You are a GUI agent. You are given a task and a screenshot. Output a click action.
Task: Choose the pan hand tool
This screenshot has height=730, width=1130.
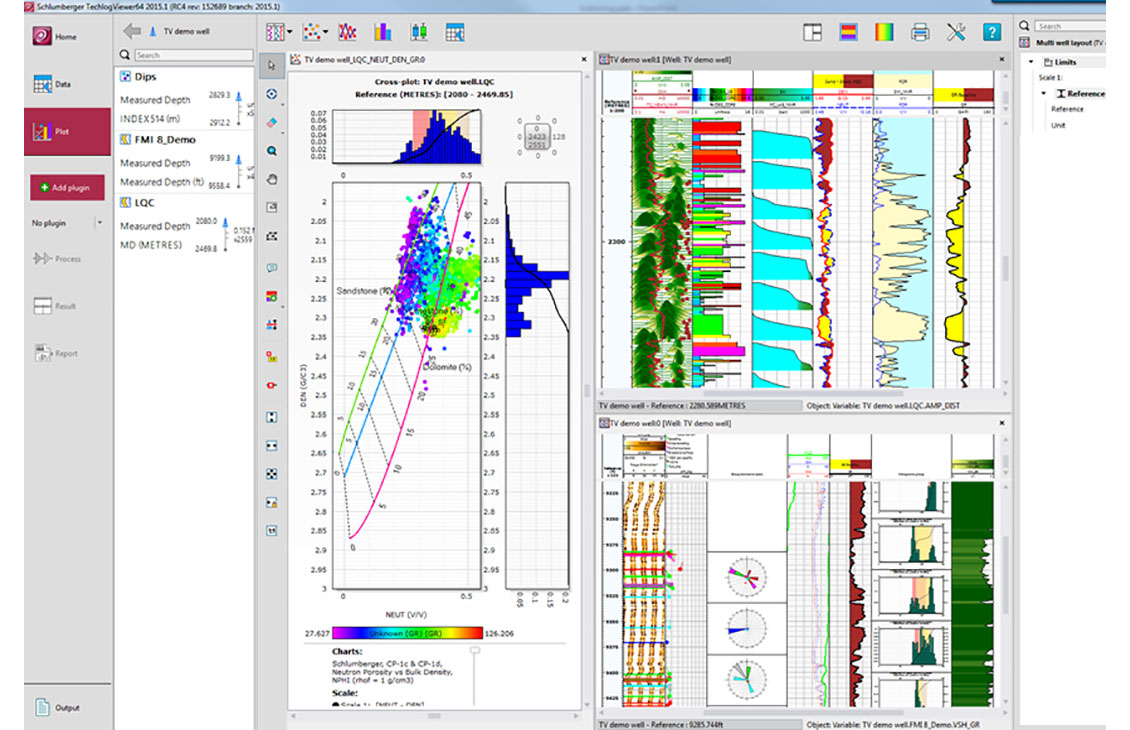pos(272,179)
